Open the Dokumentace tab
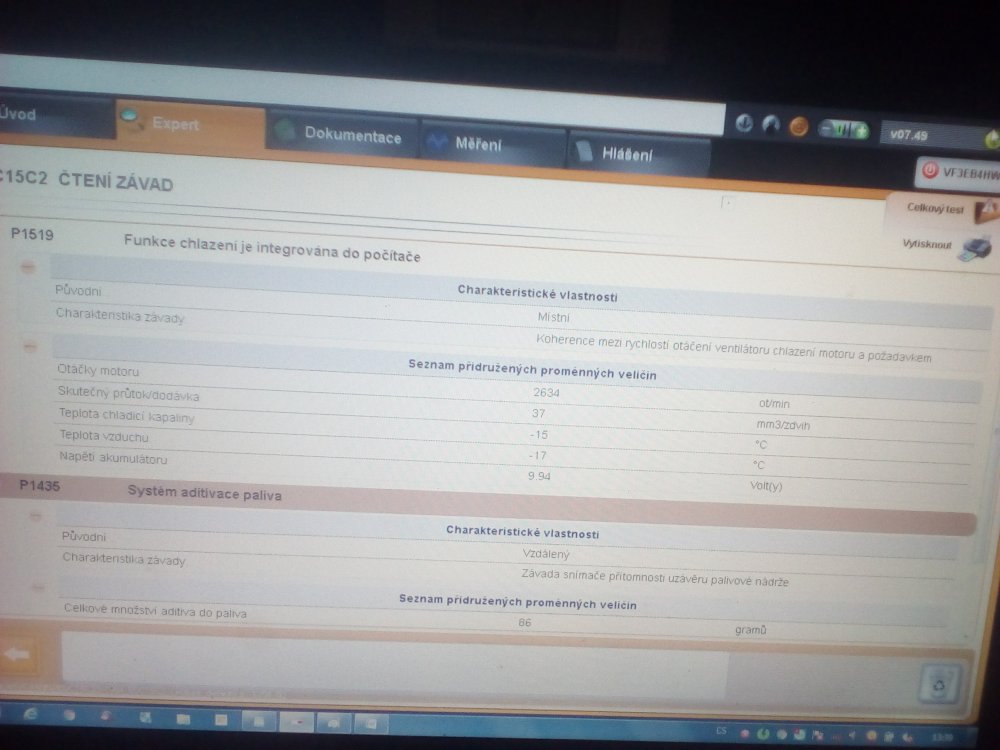Viewport: 1000px width, 750px height. [342, 133]
